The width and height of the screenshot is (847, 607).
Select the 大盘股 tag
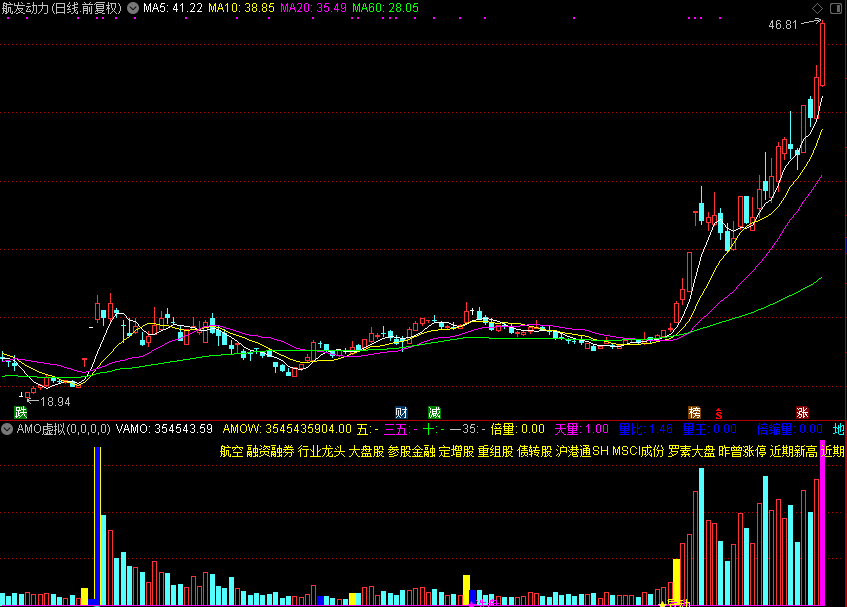click(x=366, y=451)
